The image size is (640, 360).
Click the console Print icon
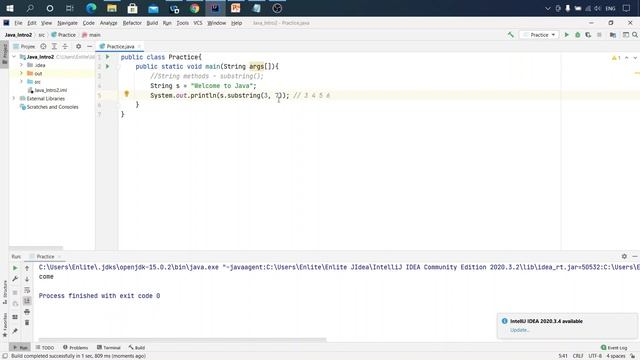click(x=27, y=312)
